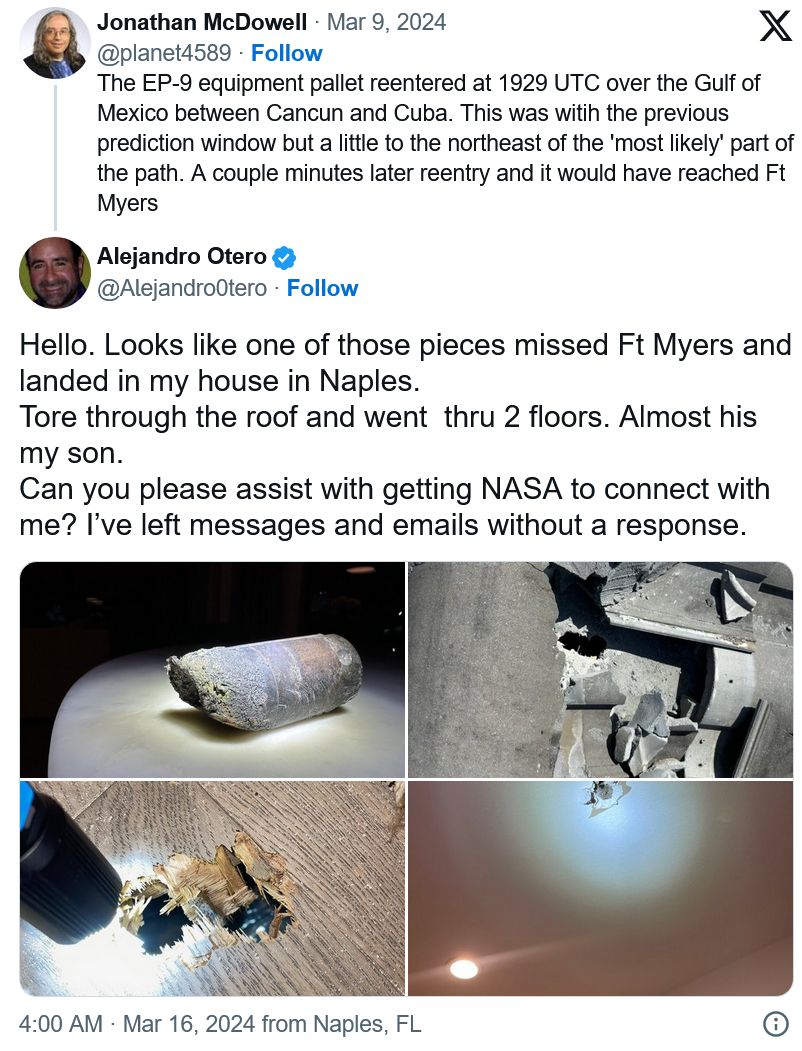View the damaged roof hole photo

point(600,670)
